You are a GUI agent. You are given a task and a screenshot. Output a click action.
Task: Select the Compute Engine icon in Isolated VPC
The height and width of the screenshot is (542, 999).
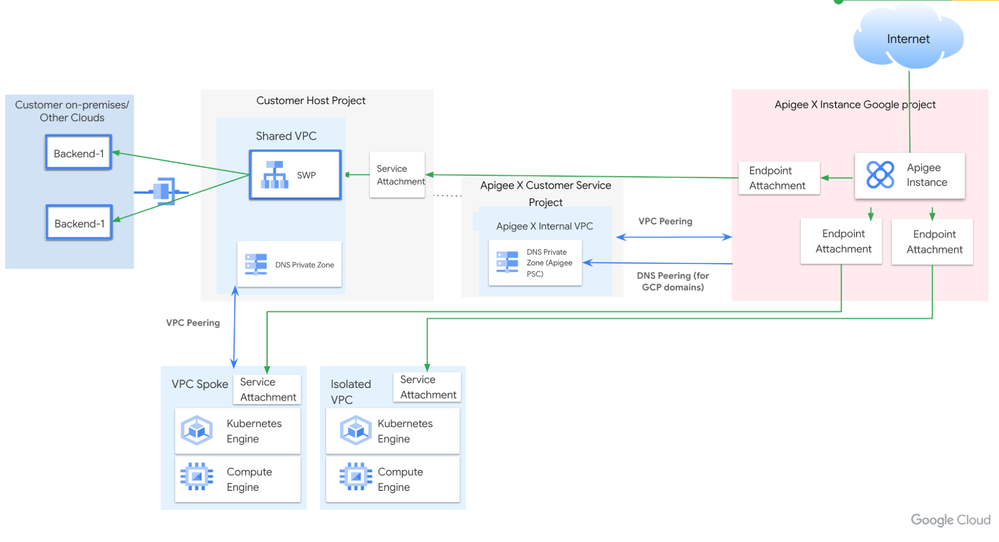point(356,476)
